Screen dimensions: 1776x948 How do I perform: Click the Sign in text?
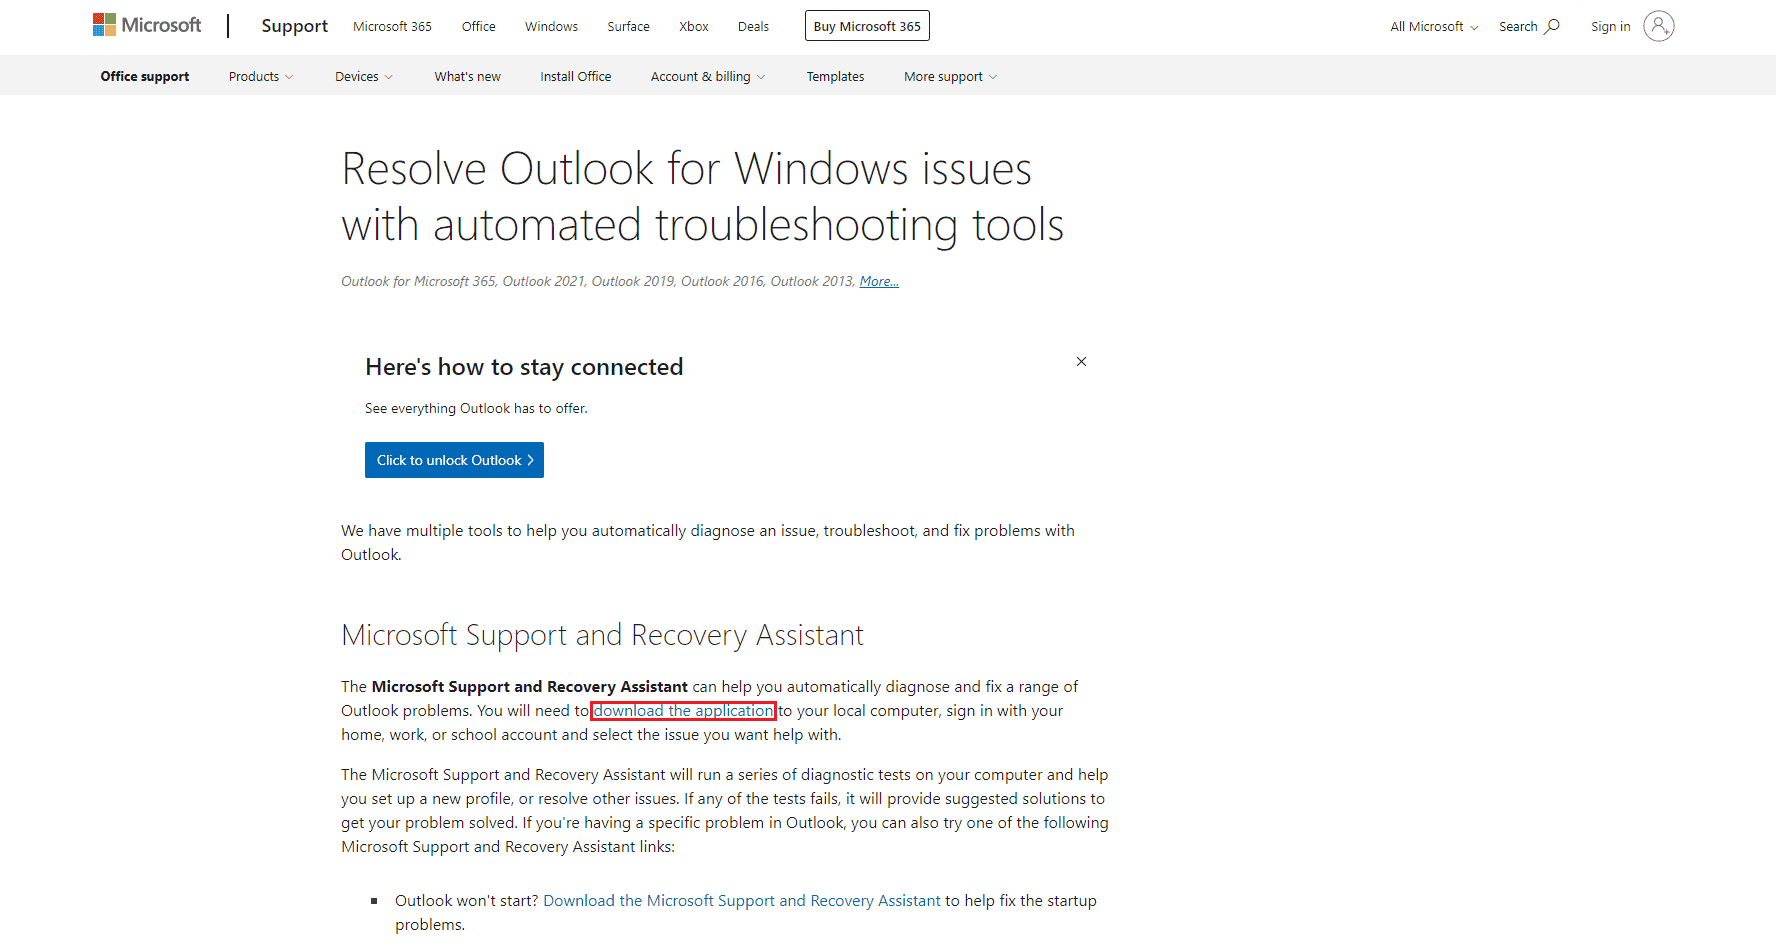click(1610, 26)
